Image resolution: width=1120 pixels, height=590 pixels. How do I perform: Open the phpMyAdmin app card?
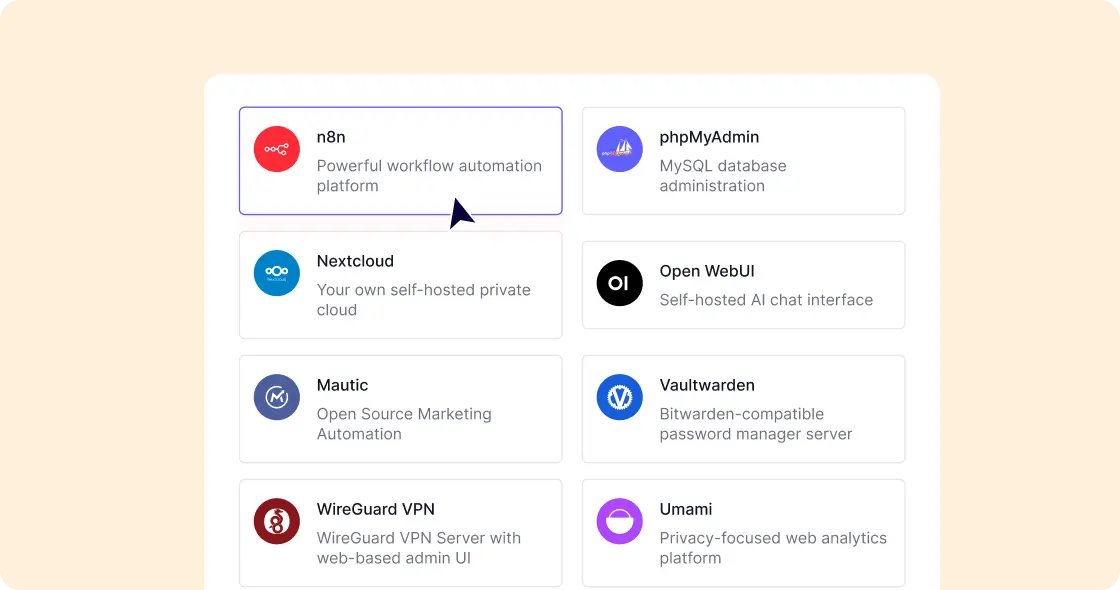coord(743,160)
